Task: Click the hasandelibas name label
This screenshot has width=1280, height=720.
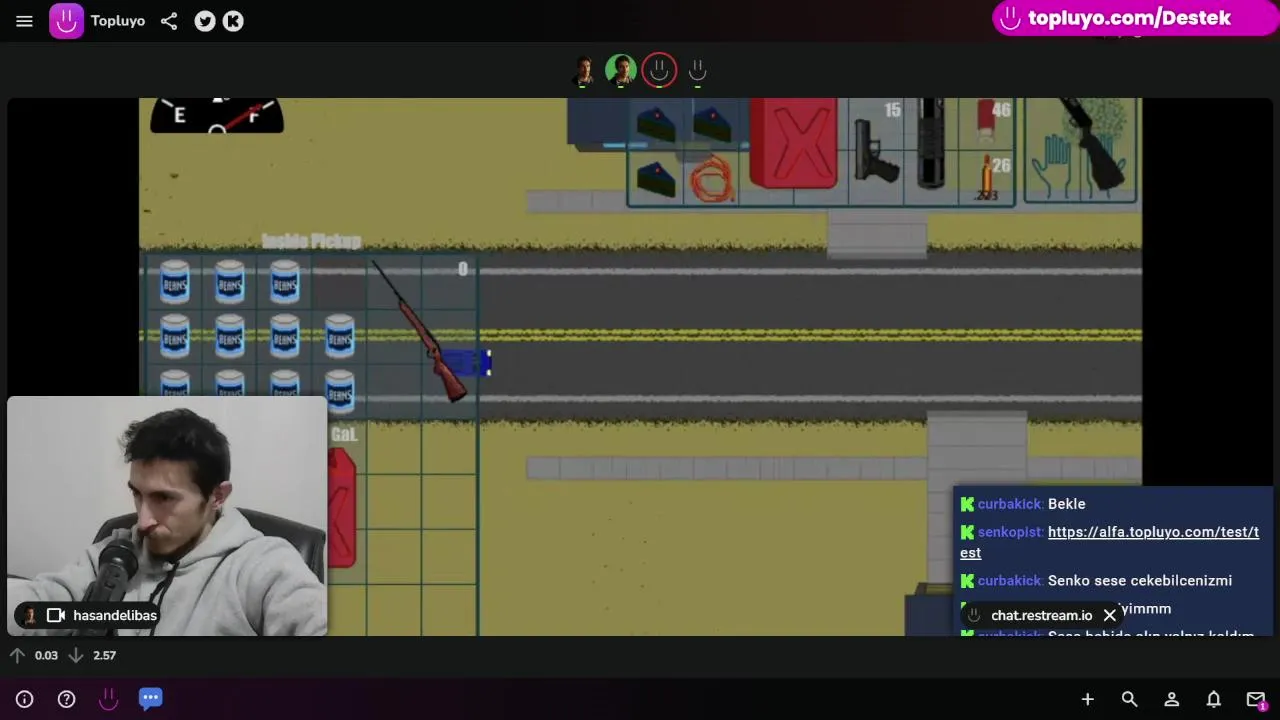Action: [x=115, y=615]
